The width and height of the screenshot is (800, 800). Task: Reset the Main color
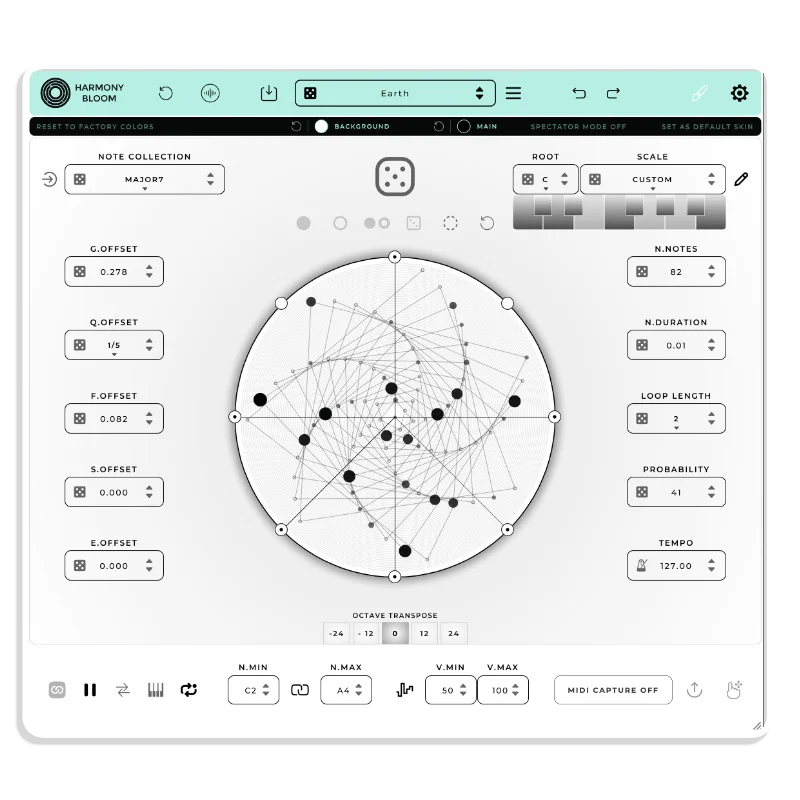439,127
